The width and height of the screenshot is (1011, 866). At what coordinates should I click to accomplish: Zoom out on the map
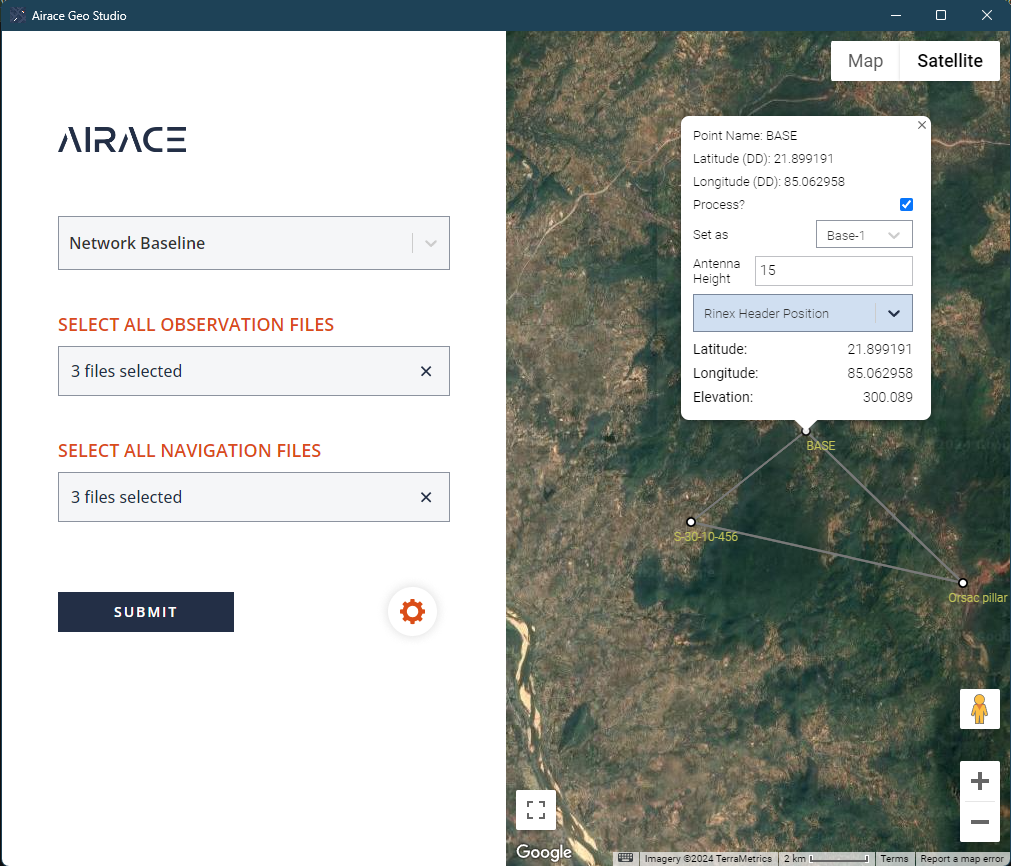click(x=979, y=822)
